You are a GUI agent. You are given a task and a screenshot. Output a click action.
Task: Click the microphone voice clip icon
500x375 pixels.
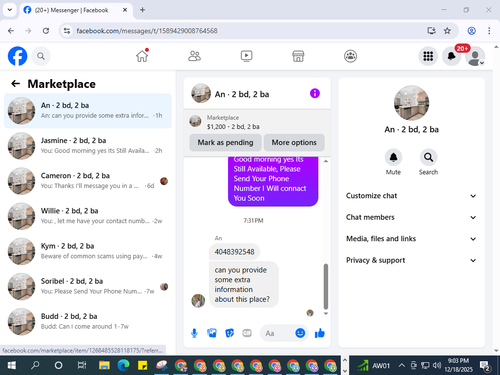(194, 333)
